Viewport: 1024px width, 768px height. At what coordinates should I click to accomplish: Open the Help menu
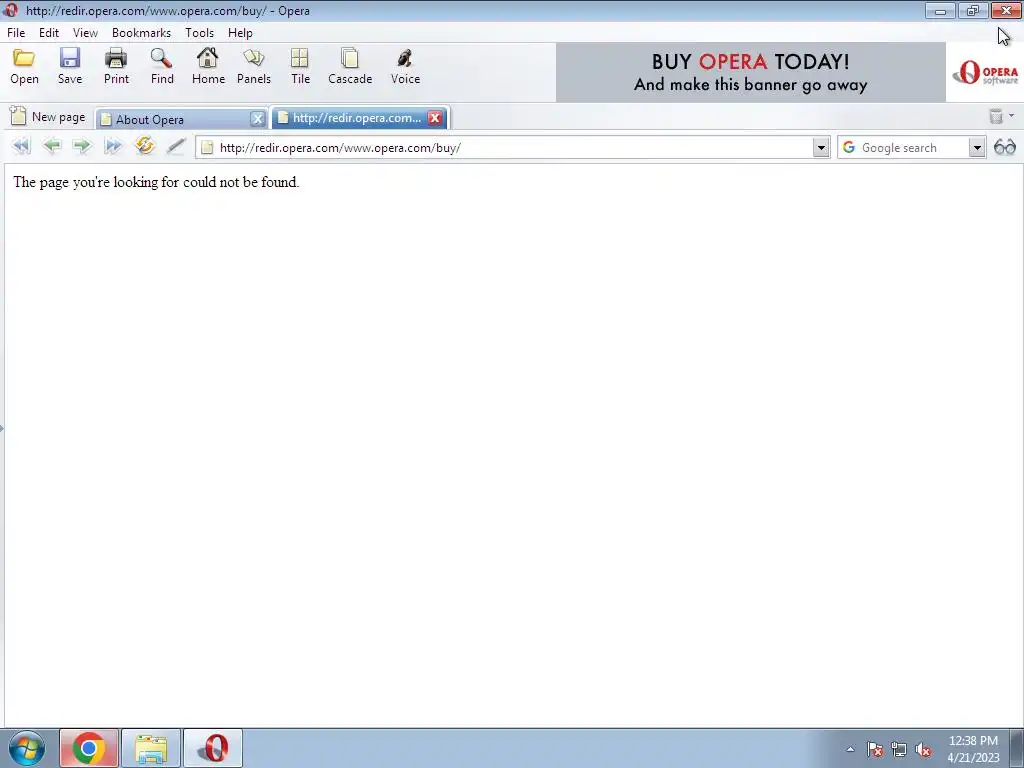pos(240,33)
